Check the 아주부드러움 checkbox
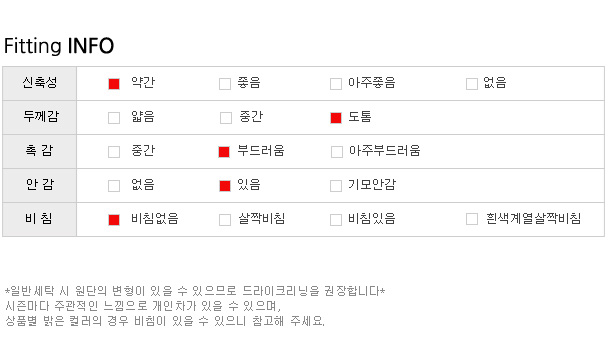The height and width of the screenshot is (361, 608). (337, 152)
